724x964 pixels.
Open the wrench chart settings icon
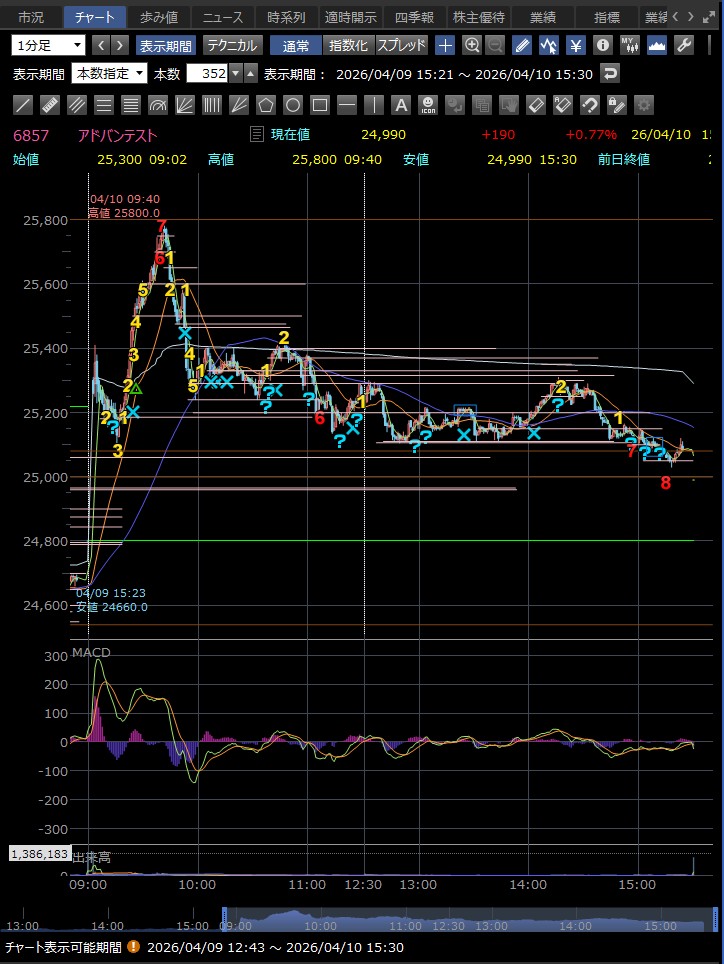click(x=685, y=45)
